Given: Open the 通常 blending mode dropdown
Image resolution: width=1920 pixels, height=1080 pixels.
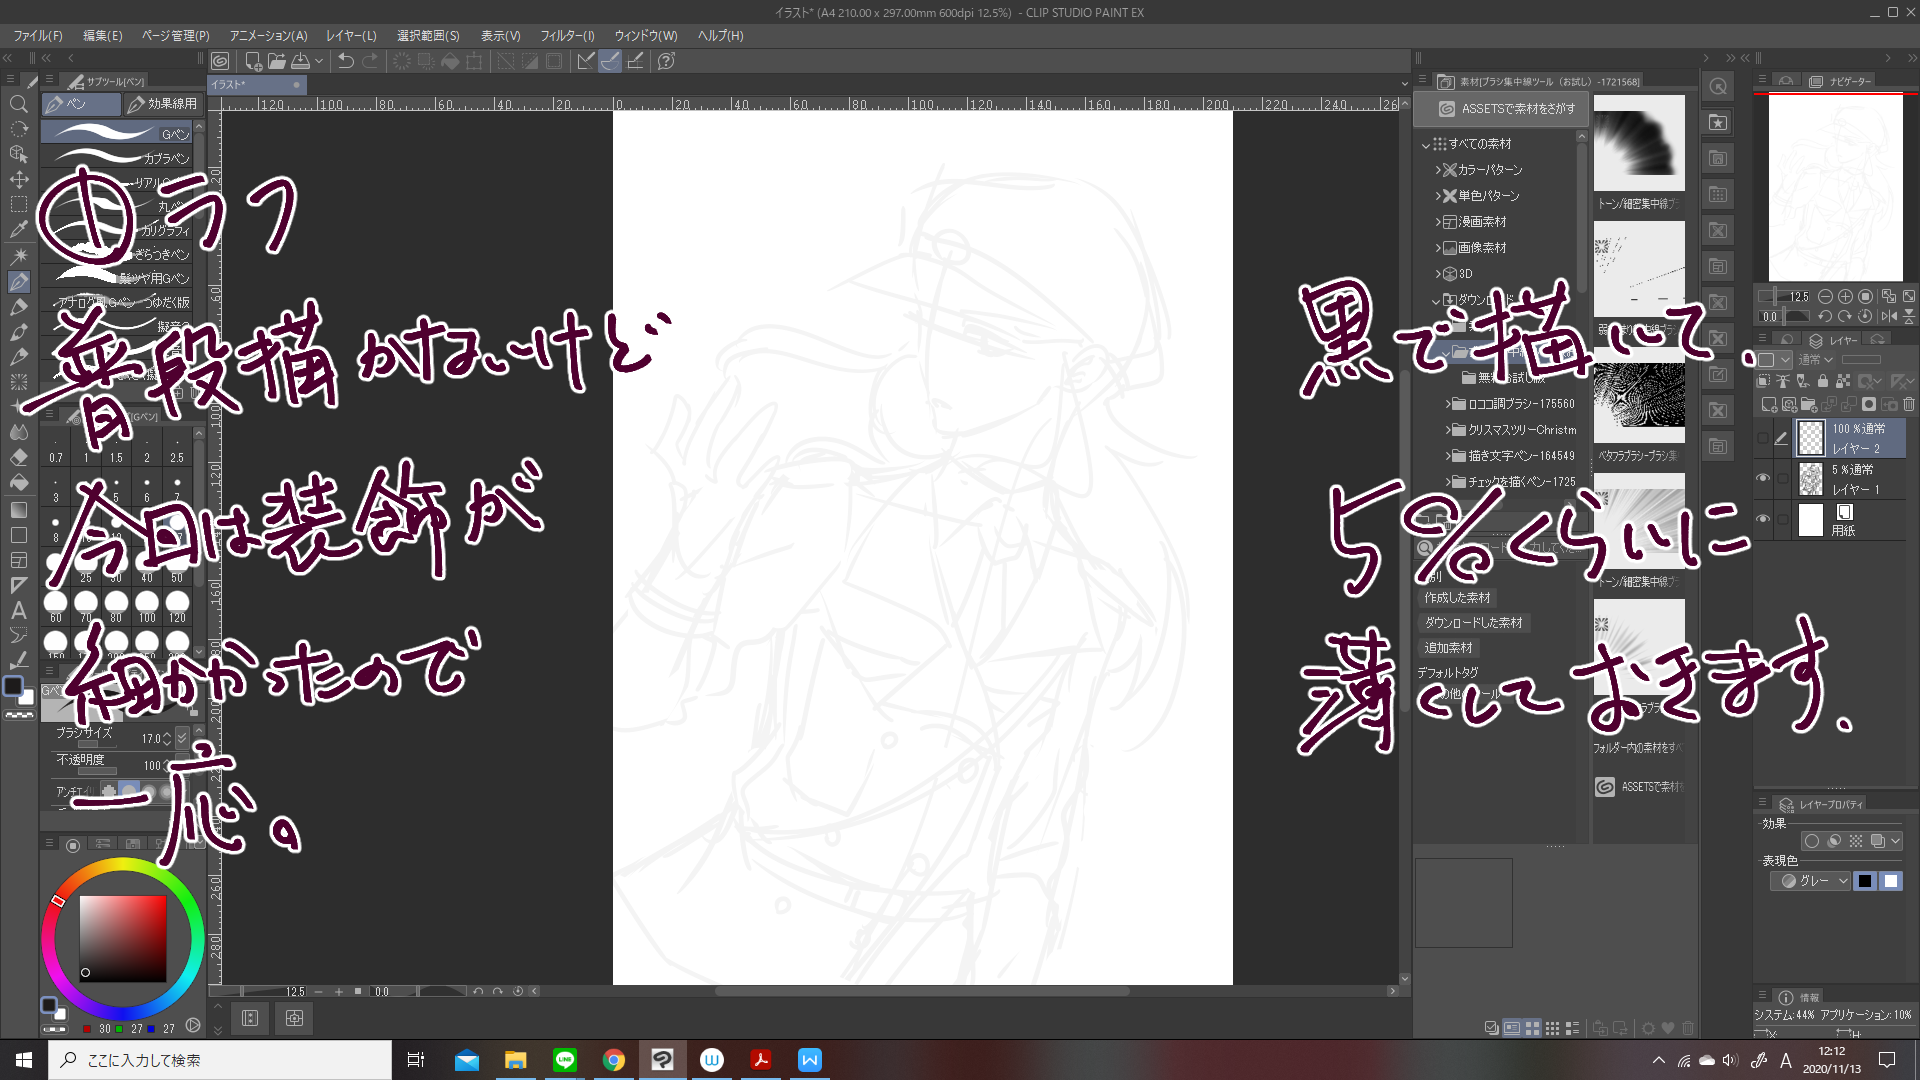Looking at the screenshot, I should coord(1816,360).
